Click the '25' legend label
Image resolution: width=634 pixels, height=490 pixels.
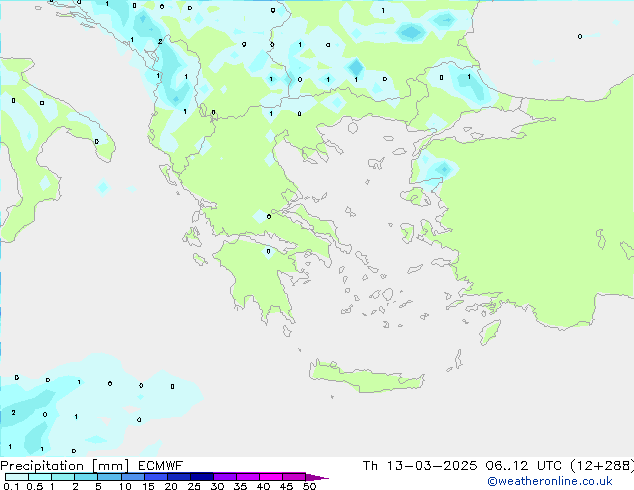[x=194, y=486]
